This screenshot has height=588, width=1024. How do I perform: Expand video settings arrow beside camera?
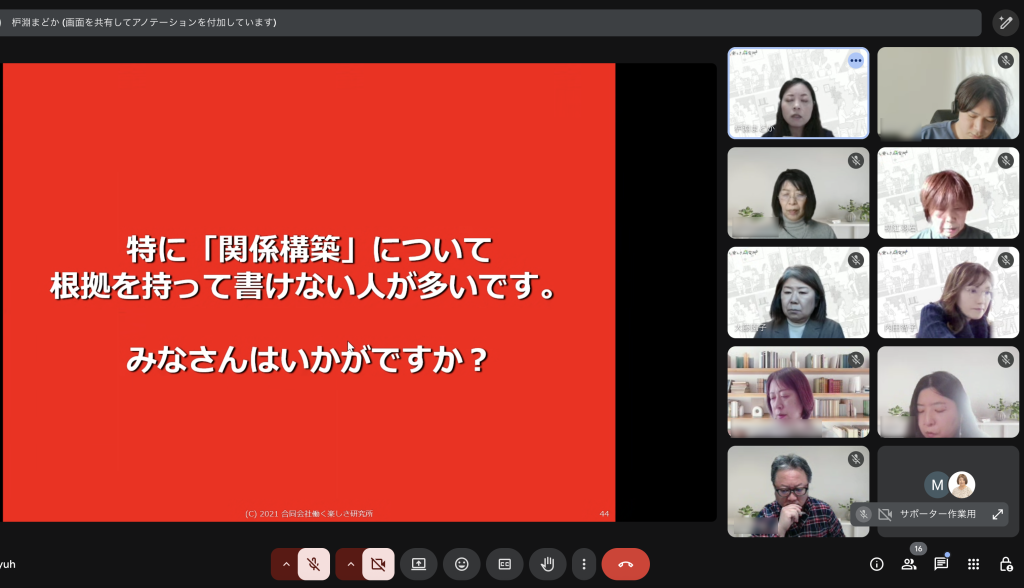coord(350,564)
